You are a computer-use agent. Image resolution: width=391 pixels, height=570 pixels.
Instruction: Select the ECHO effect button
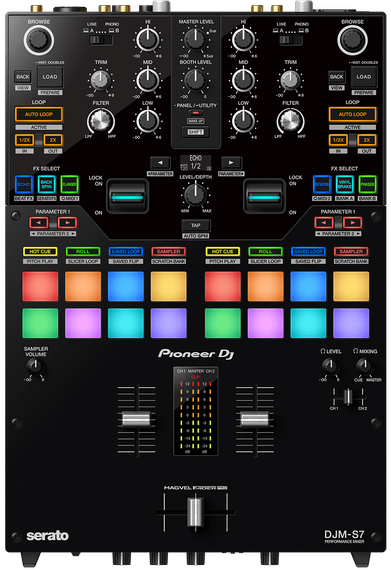tap(24, 185)
